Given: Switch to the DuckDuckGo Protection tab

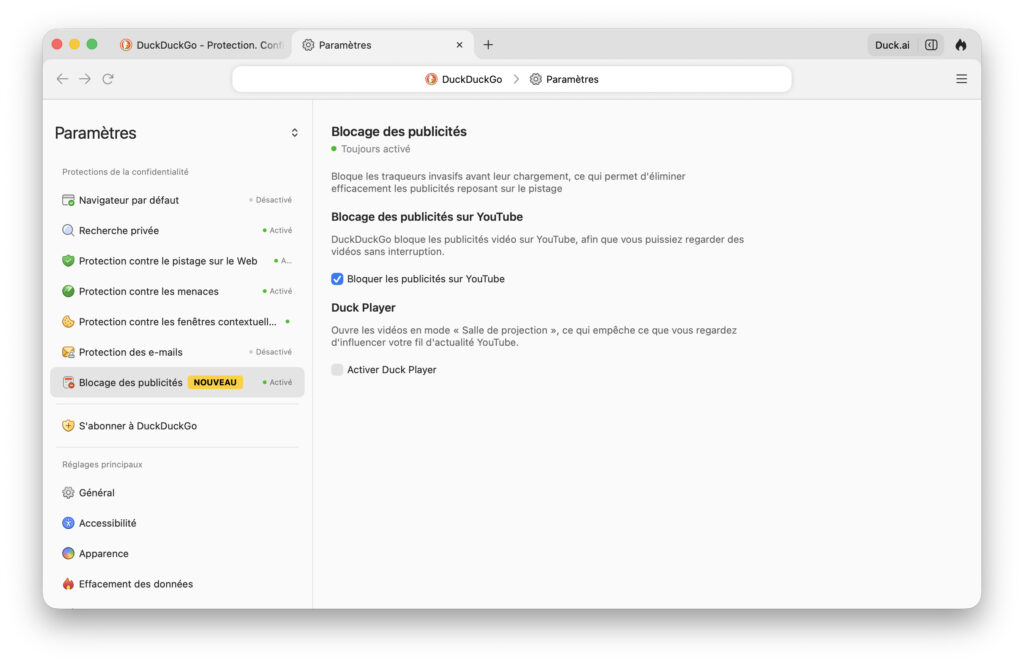Looking at the screenshot, I should pyautogui.click(x=202, y=45).
